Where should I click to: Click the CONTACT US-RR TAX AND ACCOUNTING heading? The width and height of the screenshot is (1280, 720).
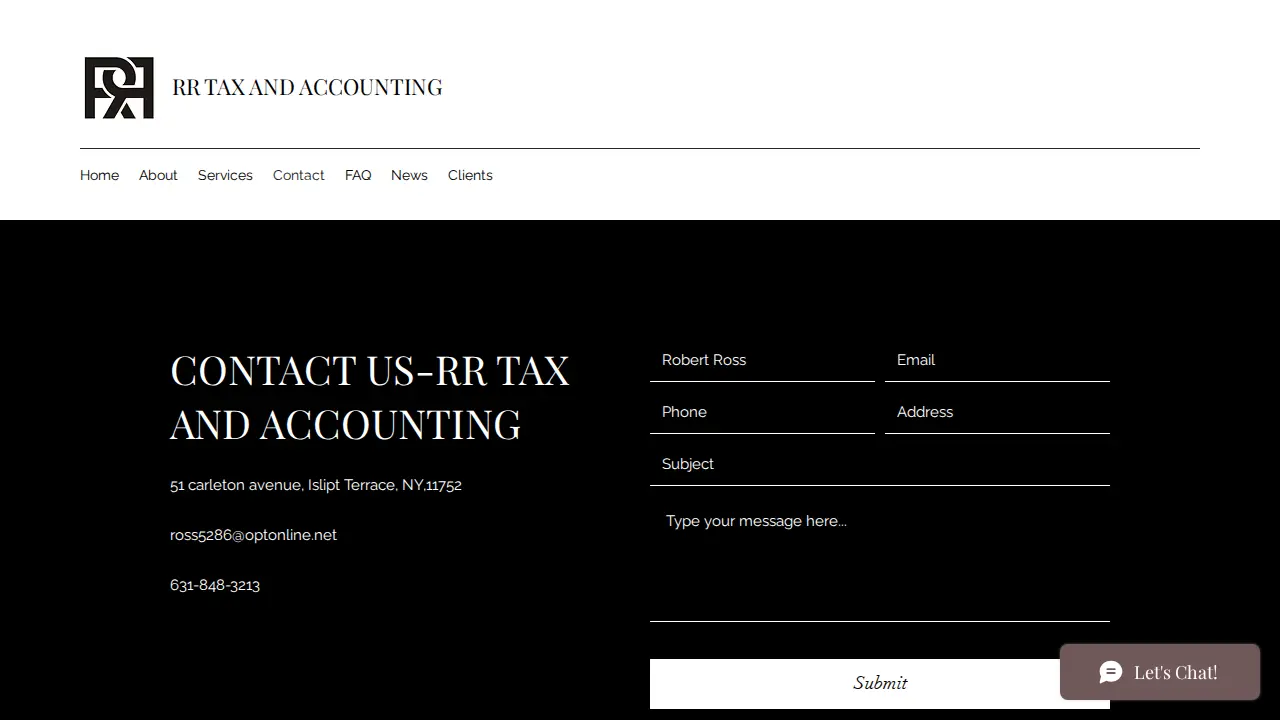[x=370, y=397]
